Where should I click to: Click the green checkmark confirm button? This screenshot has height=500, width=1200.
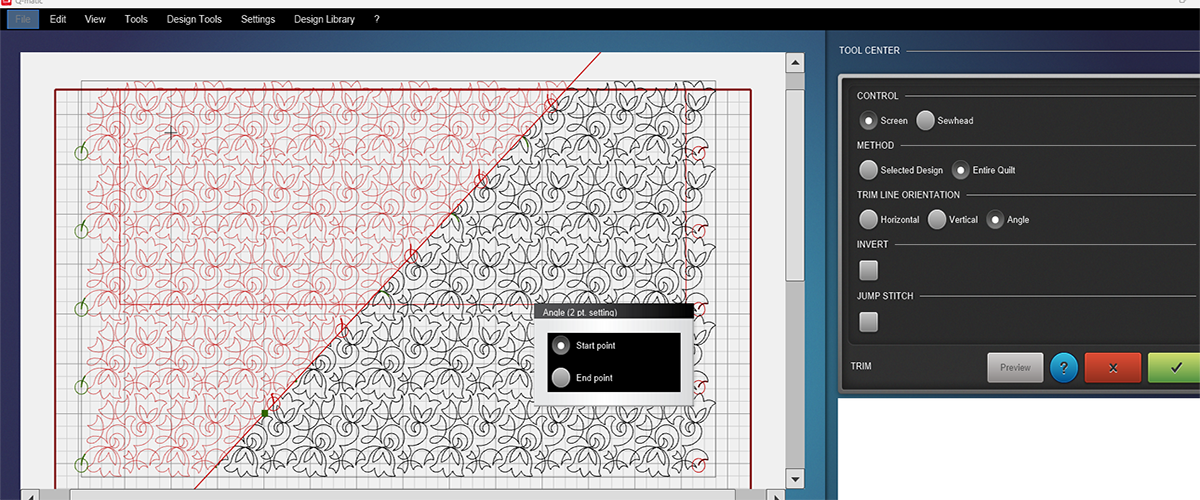(x=1174, y=367)
